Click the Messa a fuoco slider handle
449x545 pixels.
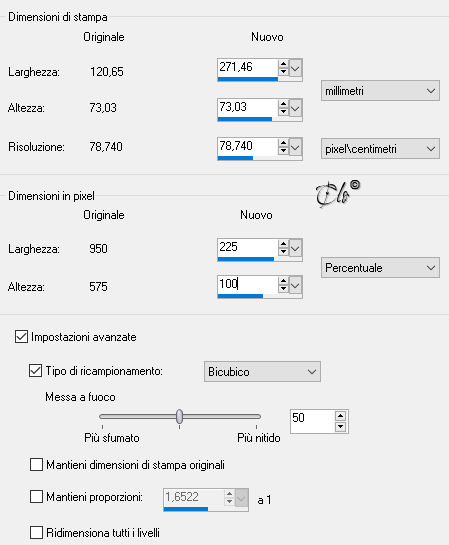(x=179, y=416)
